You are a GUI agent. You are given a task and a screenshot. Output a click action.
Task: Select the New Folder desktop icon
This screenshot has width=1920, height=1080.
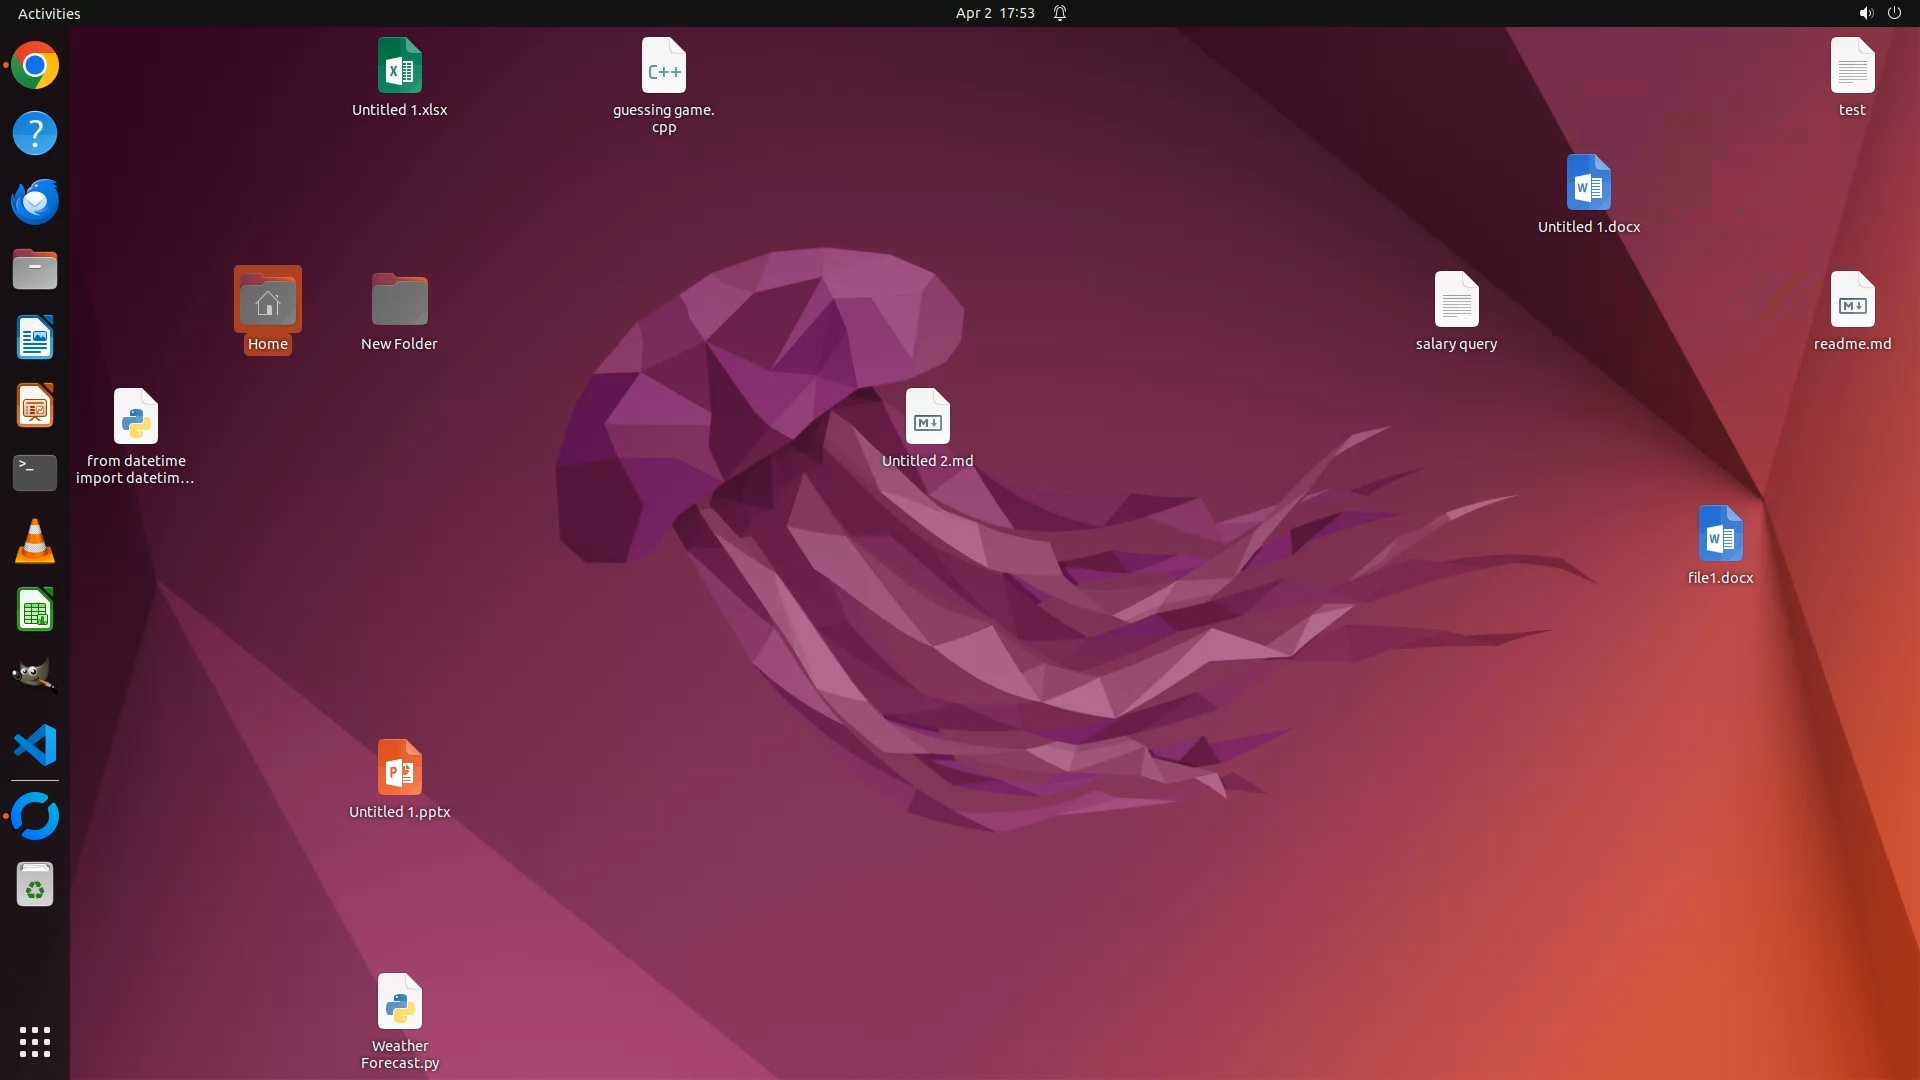click(399, 300)
